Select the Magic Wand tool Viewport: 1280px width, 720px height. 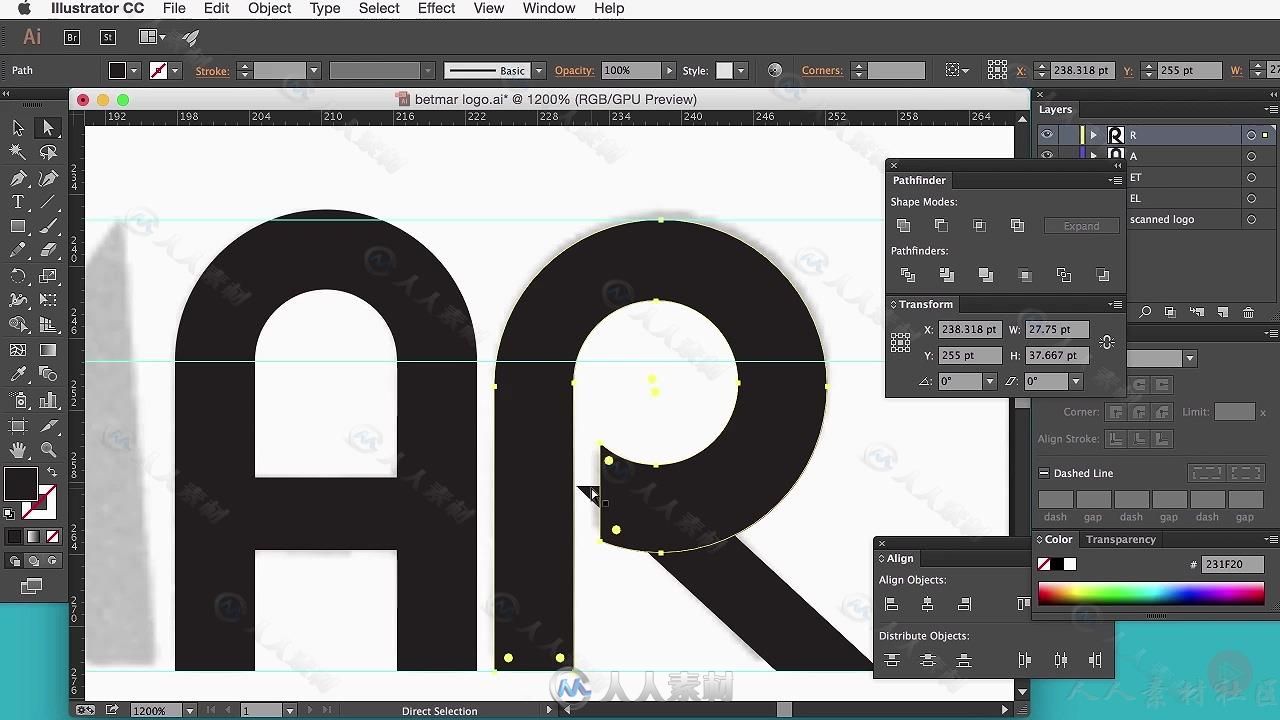tap(18, 152)
